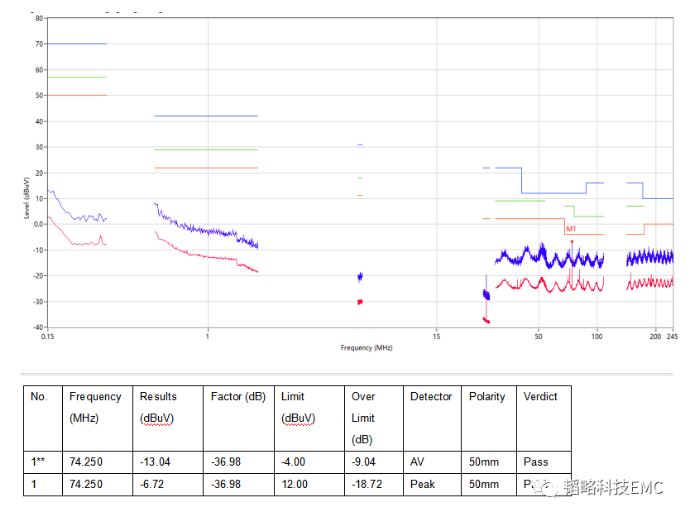Select the AV detector cell
Image resolution: width=695 pixels, height=513 pixels.
click(x=418, y=462)
